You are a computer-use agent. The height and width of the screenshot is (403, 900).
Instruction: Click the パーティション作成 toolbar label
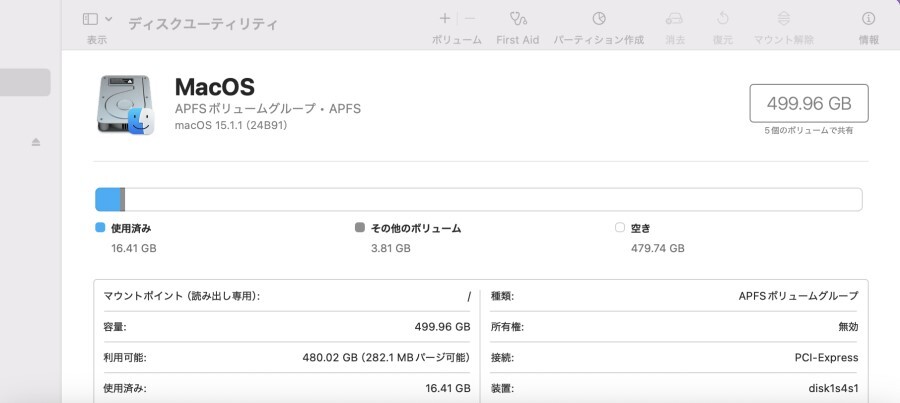pyautogui.click(x=599, y=40)
